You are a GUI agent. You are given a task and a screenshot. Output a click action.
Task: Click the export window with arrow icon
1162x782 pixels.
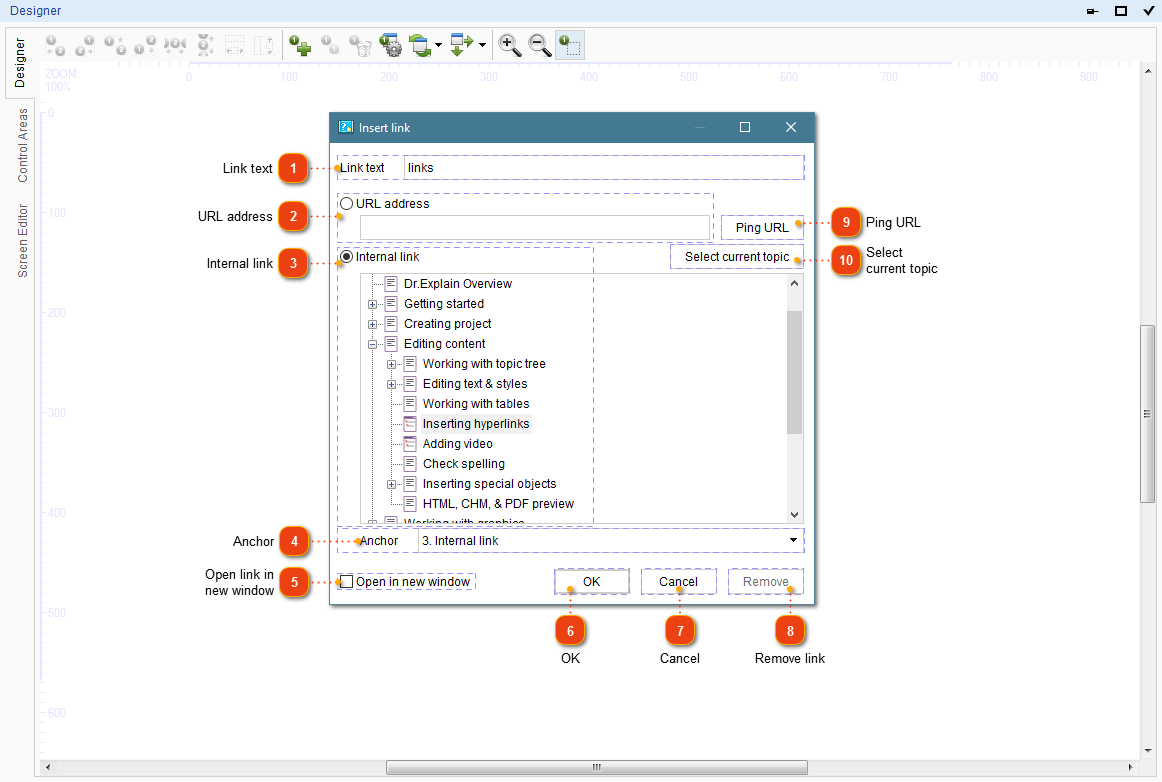pyautogui.click(x=462, y=45)
